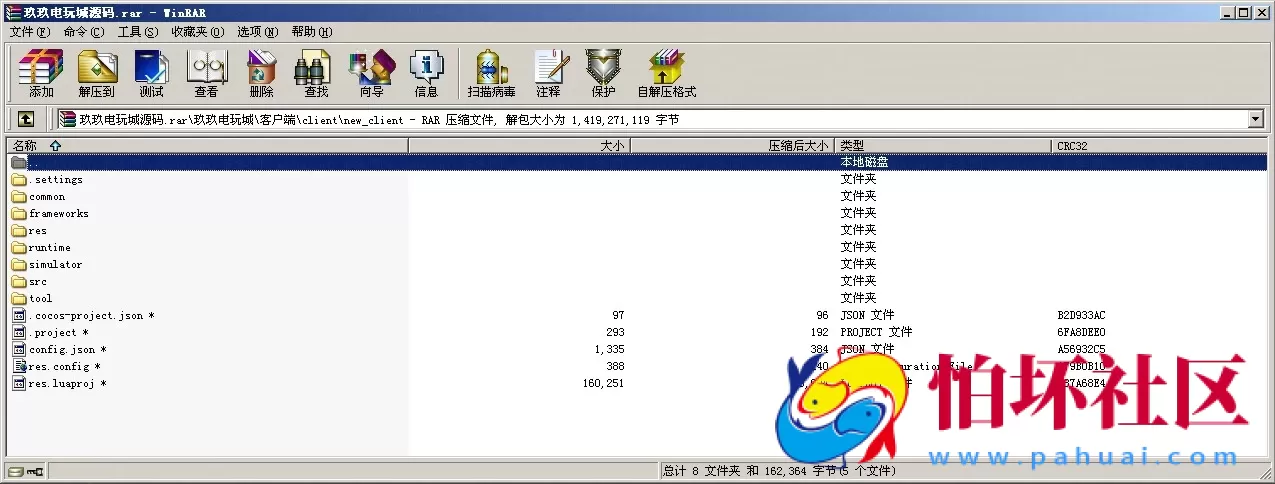Click the 删除 (Delete) toolbar icon
This screenshot has width=1275, height=484.
pos(261,73)
